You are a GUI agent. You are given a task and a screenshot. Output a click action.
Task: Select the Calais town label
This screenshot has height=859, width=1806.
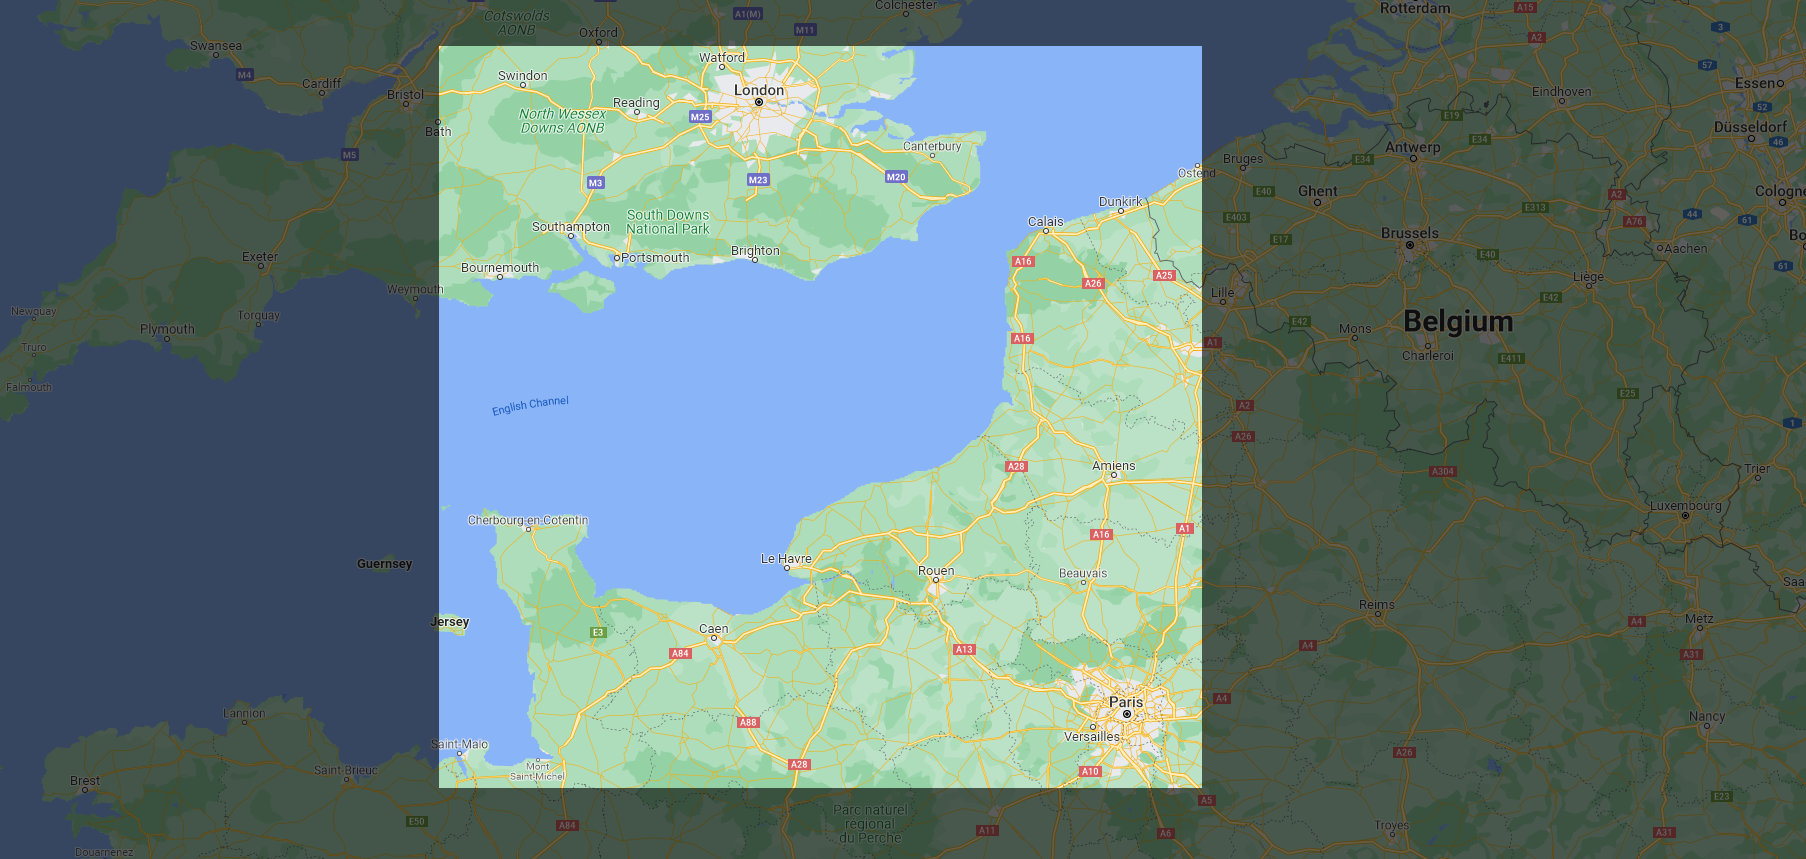coord(1046,221)
